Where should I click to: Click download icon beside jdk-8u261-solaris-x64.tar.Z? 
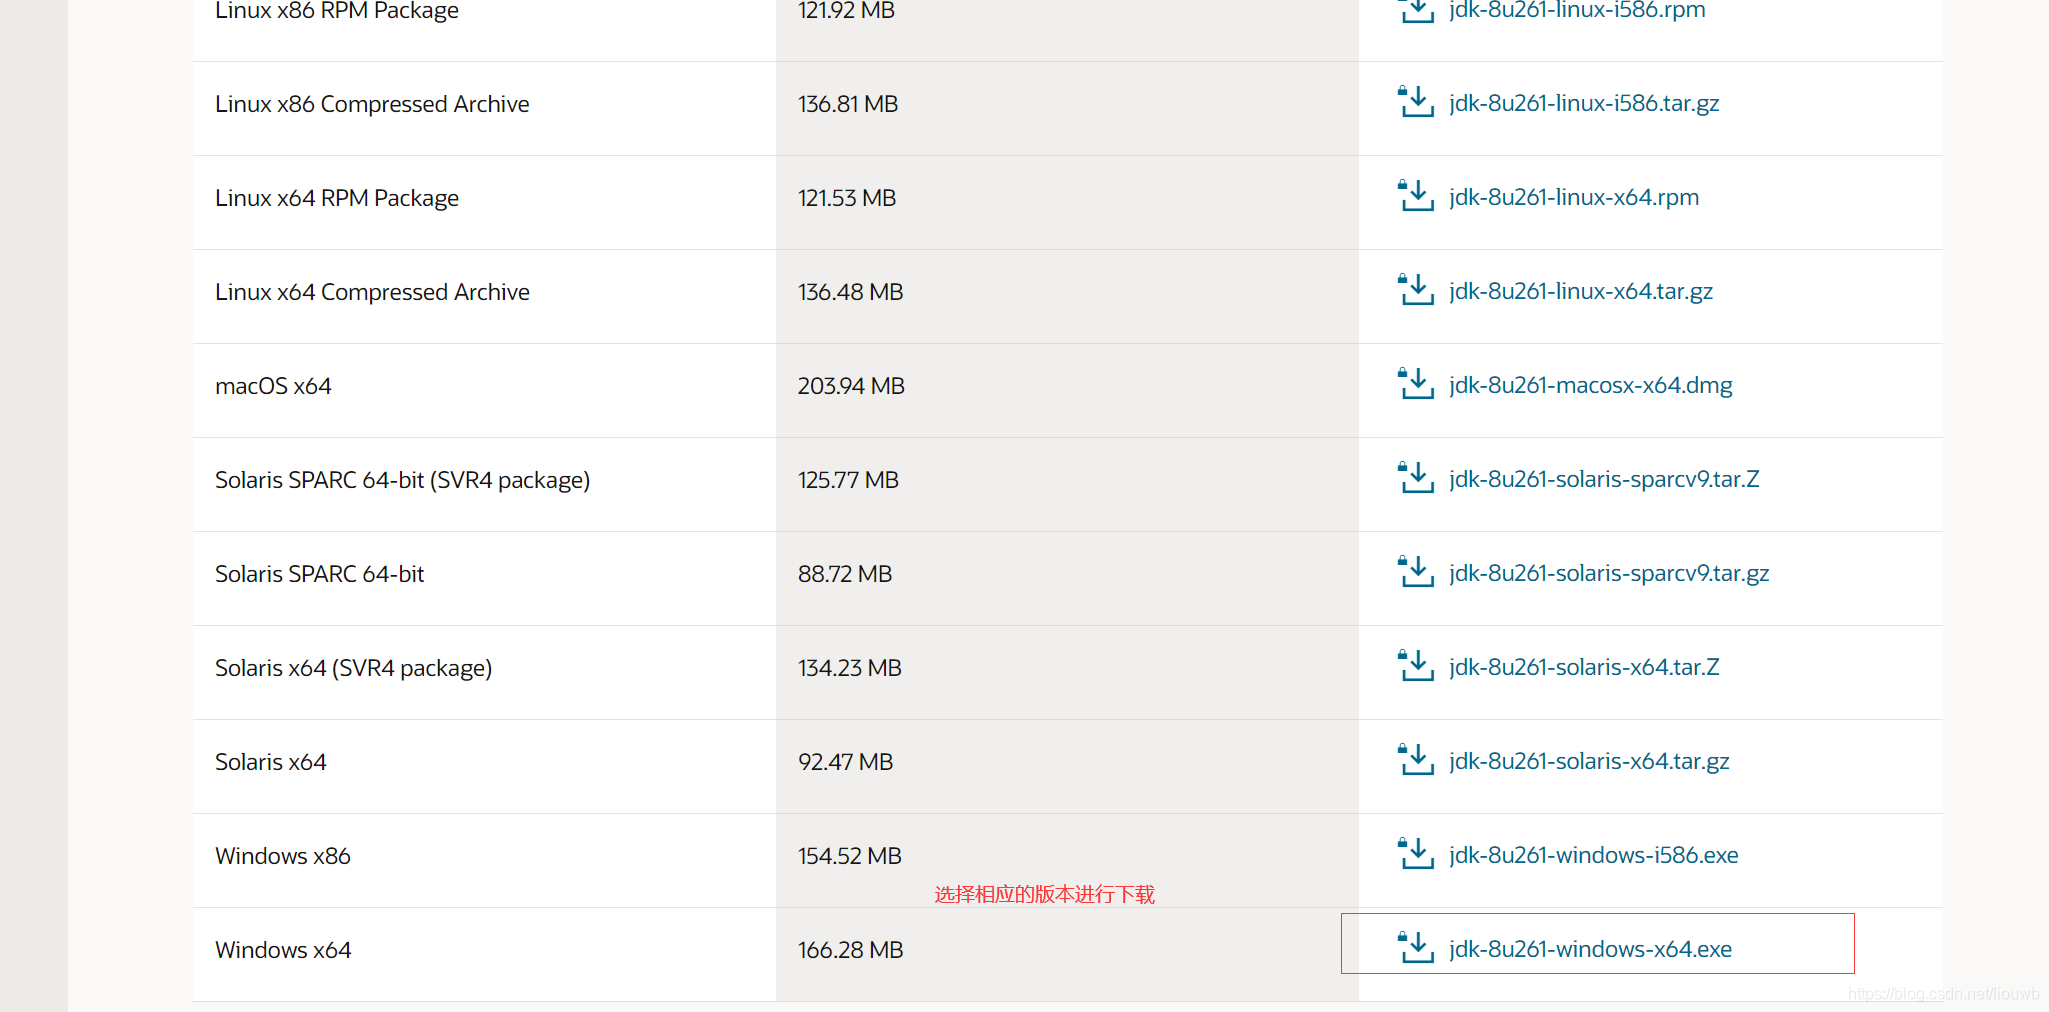[x=1416, y=665]
